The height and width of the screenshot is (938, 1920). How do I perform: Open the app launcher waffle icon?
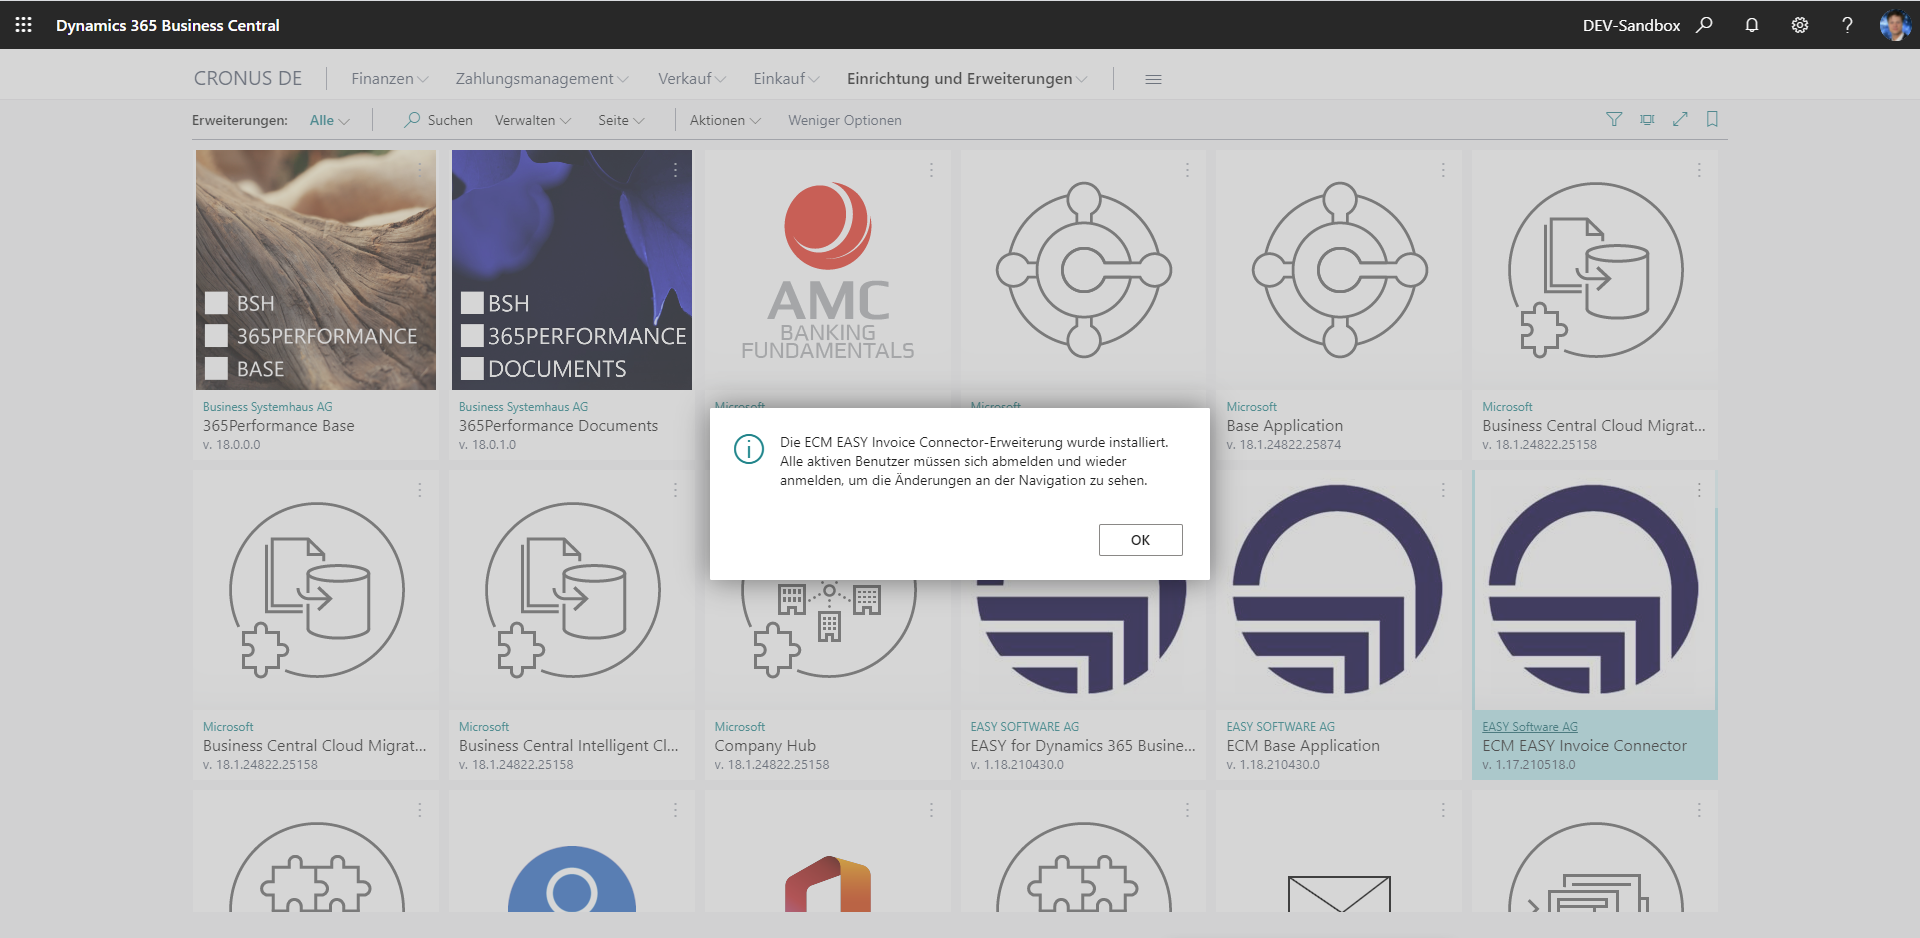pos(23,25)
